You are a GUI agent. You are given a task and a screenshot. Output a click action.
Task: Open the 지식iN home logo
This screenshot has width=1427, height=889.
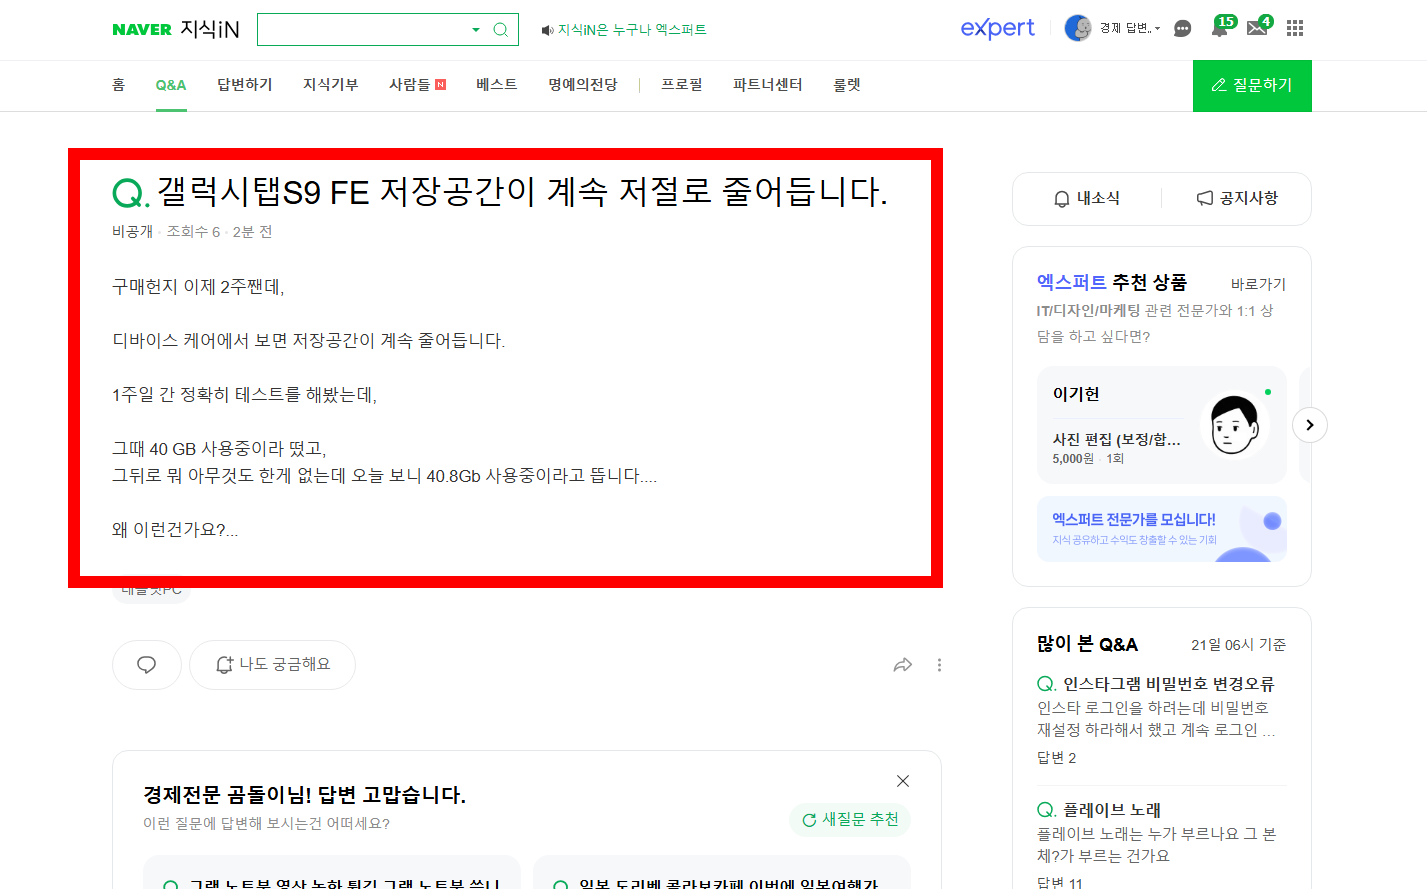210,29
